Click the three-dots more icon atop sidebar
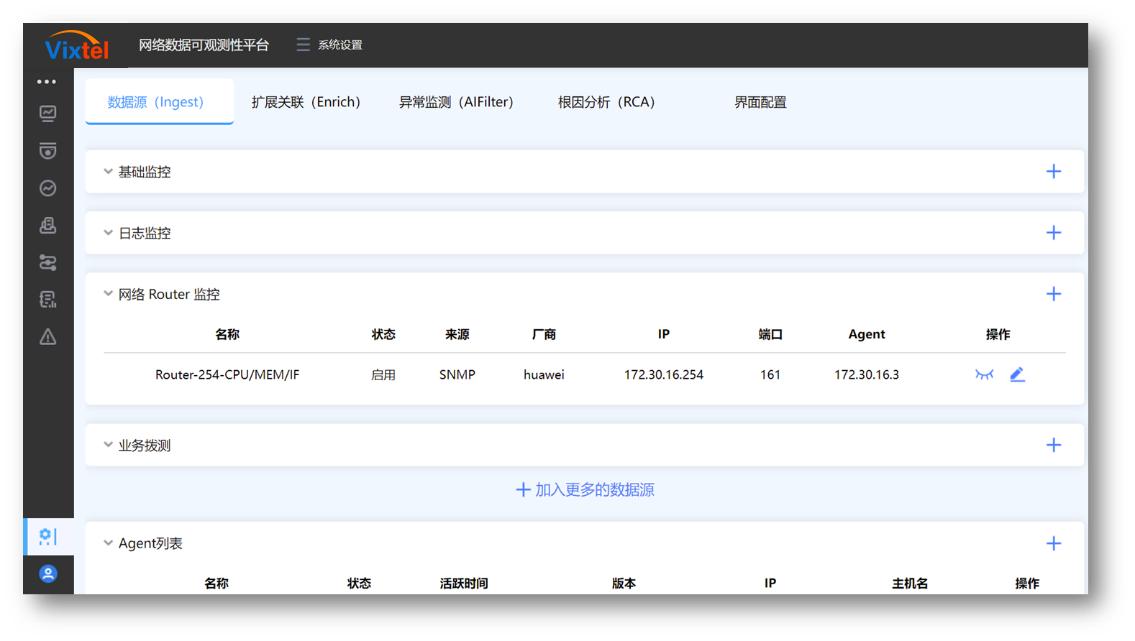This screenshot has height=641, width=1135. point(47,81)
